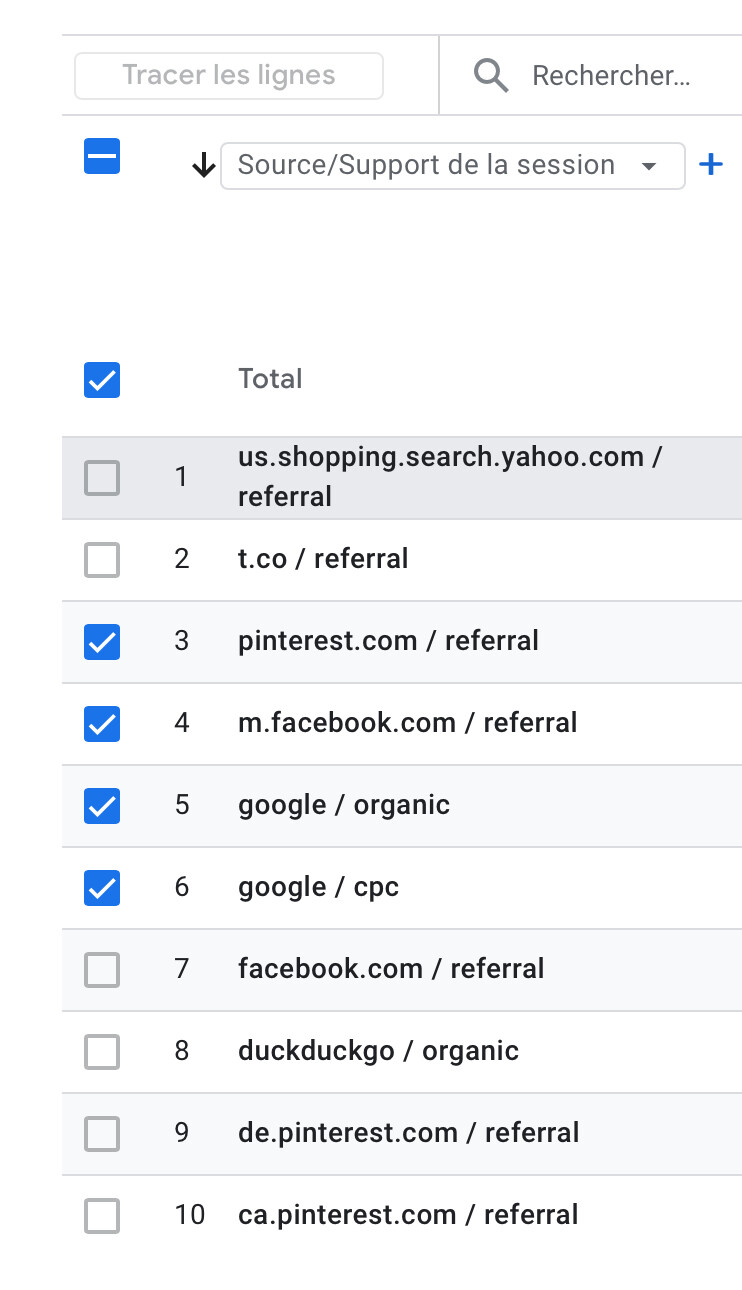The width and height of the screenshot is (742, 1290).
Task: Click into the Rechercher search field
Action: (x=611, y=76)
